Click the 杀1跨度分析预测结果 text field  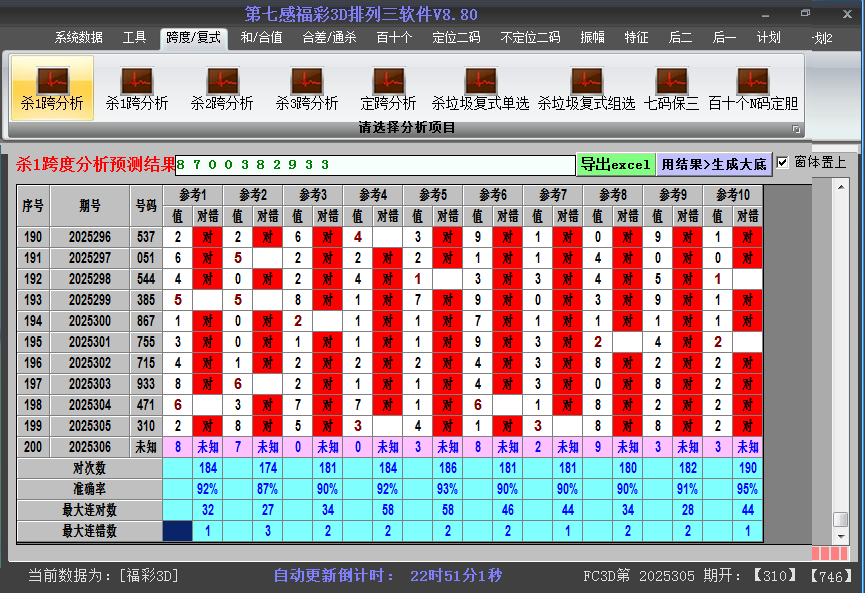click(375, 165)
